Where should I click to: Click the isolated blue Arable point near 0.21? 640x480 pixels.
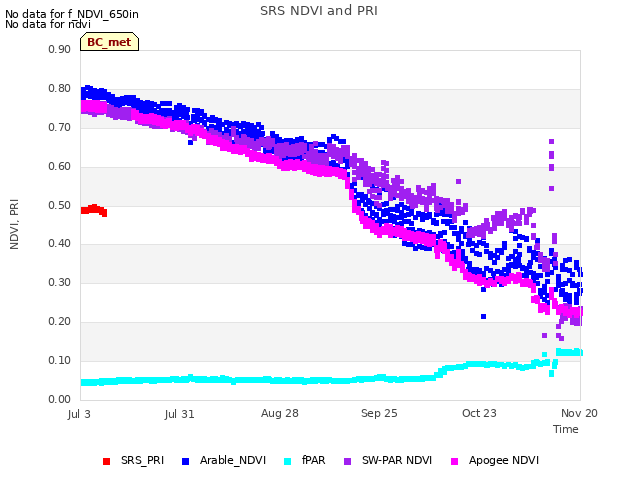click(484, 316)
